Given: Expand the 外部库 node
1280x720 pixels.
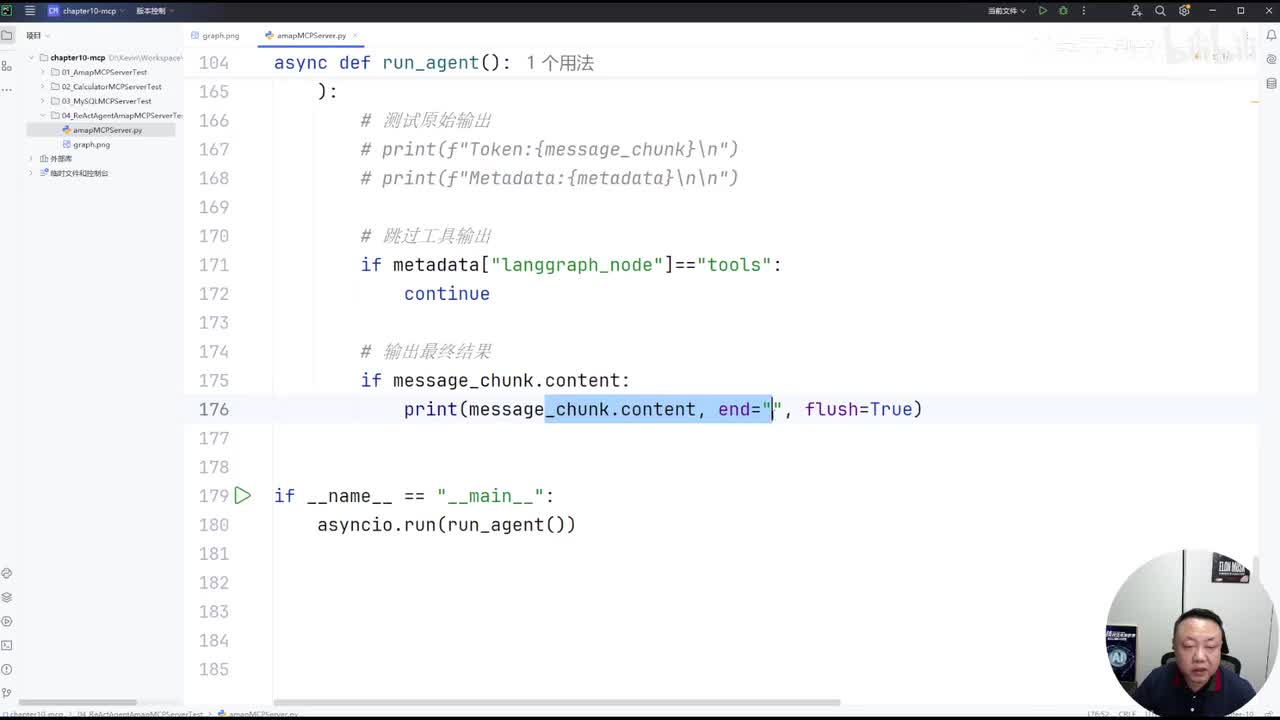Looking at the screenshot, I should [x=31, y=159].
